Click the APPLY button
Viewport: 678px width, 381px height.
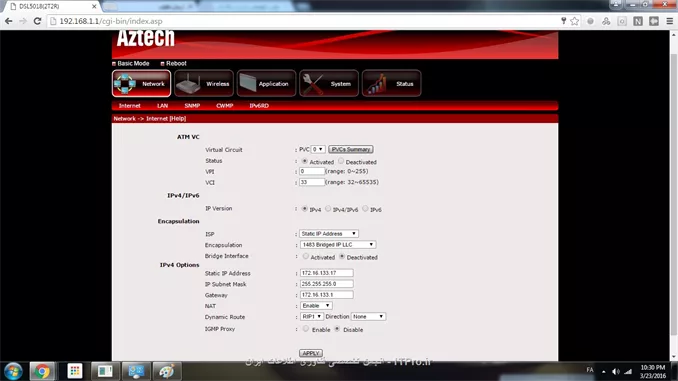310,353
